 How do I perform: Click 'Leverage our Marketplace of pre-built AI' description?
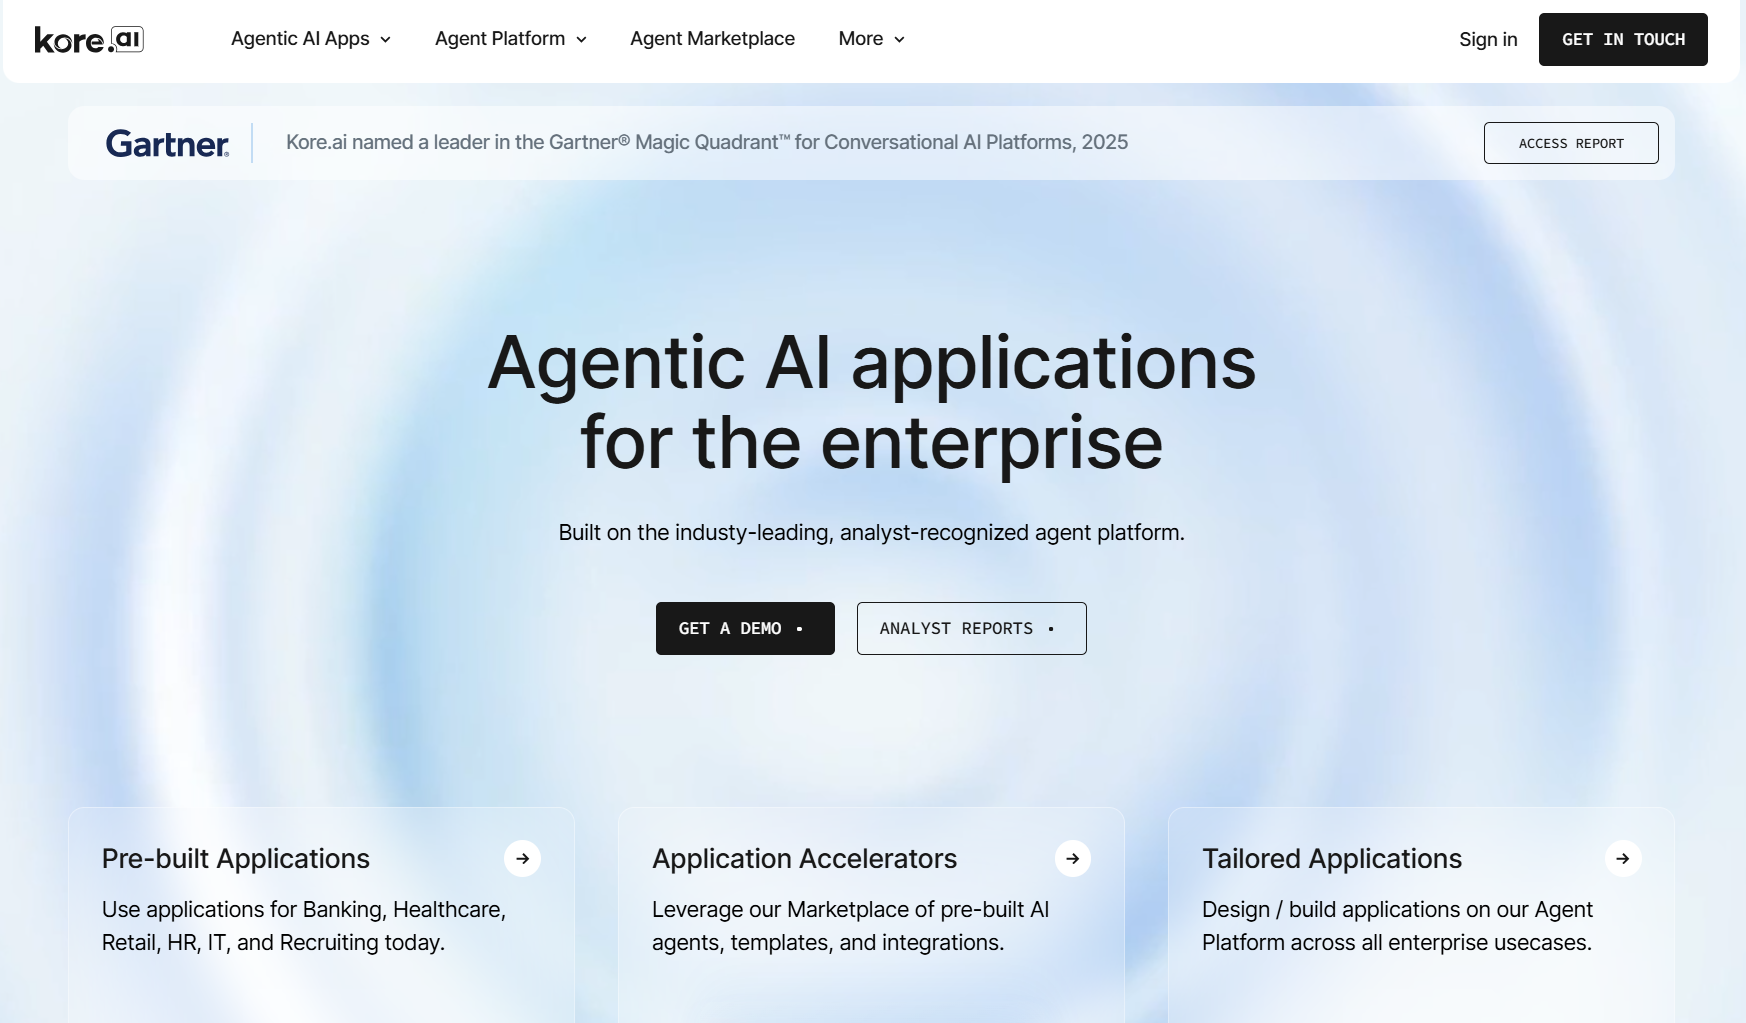[x=850, y=926]
